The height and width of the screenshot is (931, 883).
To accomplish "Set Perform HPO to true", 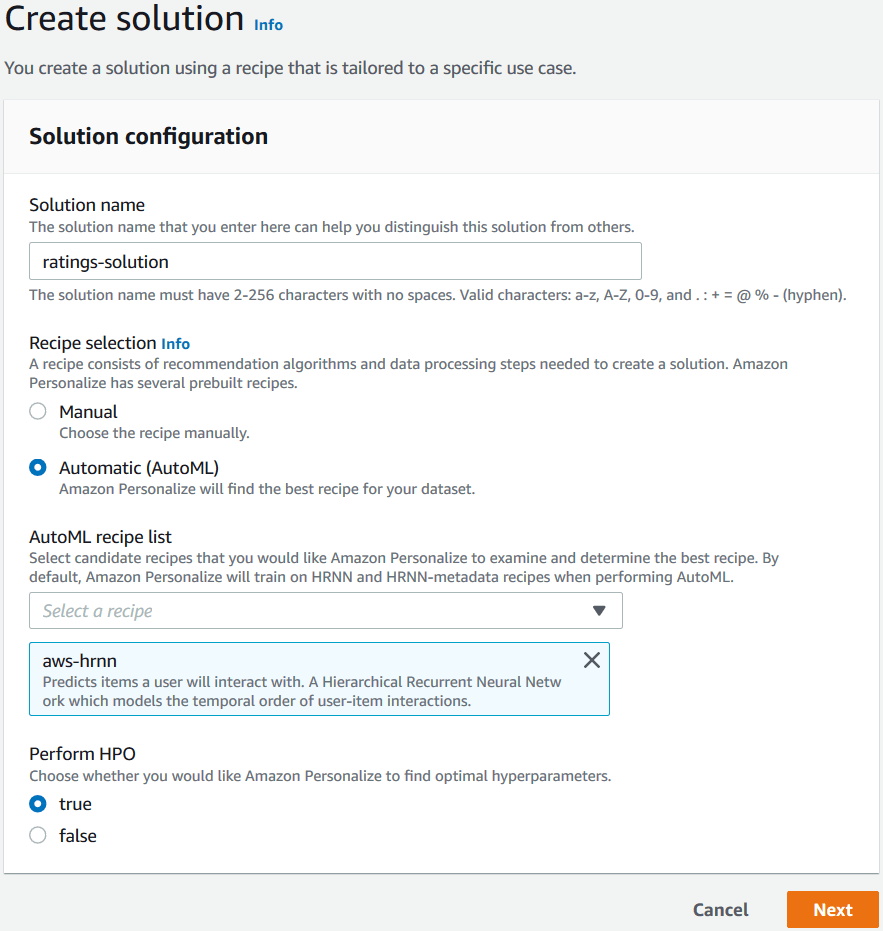I will (38, 804).
